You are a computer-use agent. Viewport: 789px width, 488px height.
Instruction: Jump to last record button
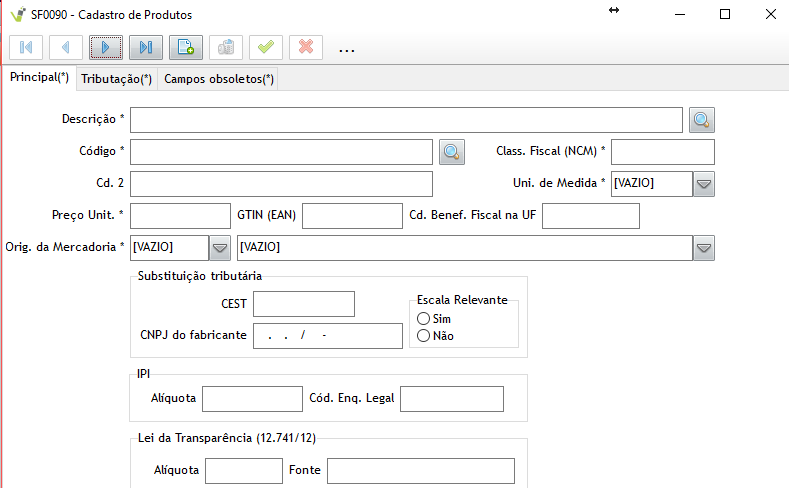146,48
